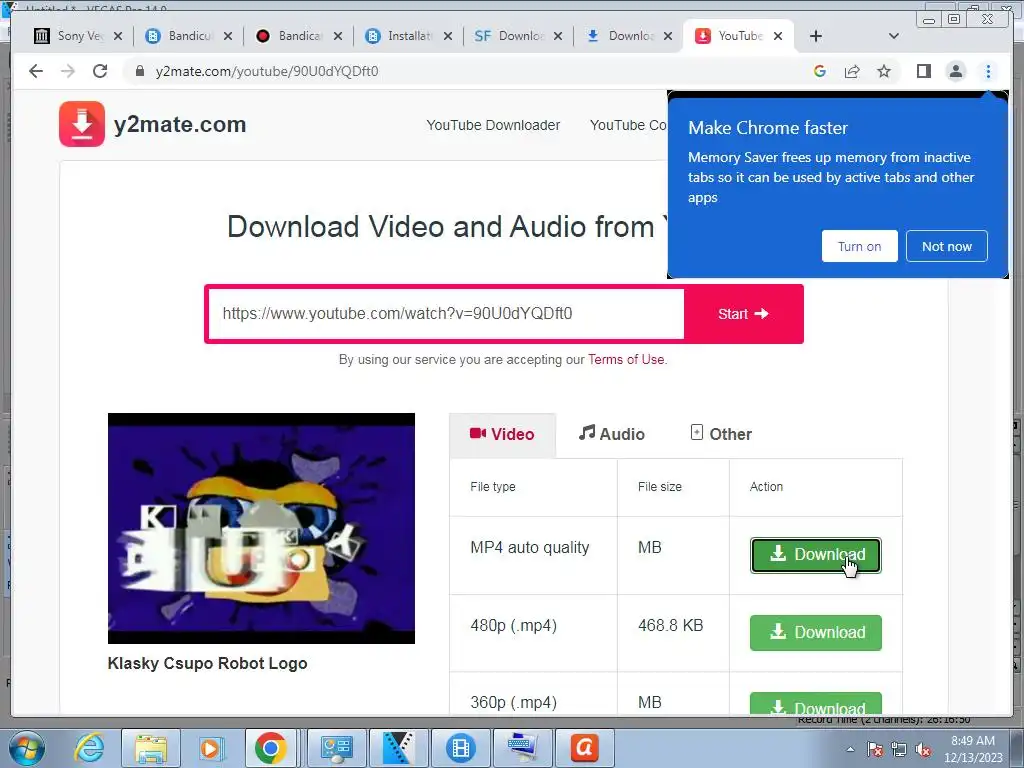Download the 360p mp4 version
Viewport: 1024px width, 768px height.
816,703
